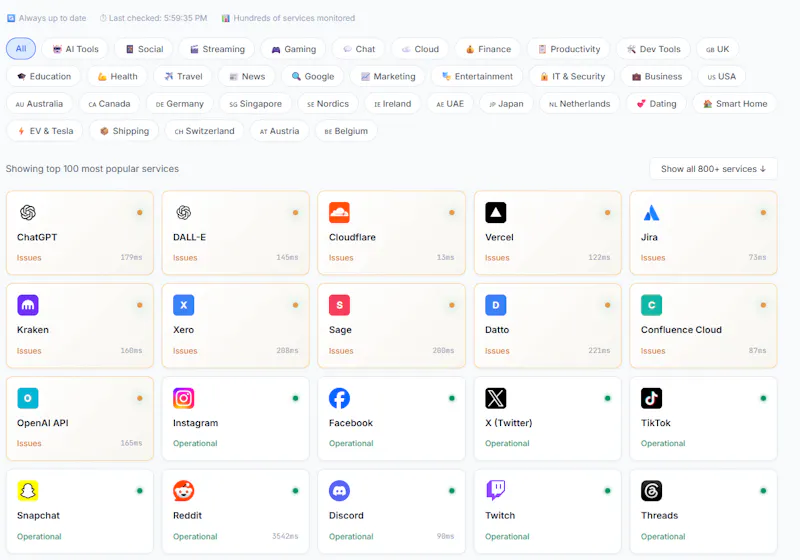Viewport: 800px width, 560px height.
Task: Filter services by Streaming
Action: [x=217, y=49]
